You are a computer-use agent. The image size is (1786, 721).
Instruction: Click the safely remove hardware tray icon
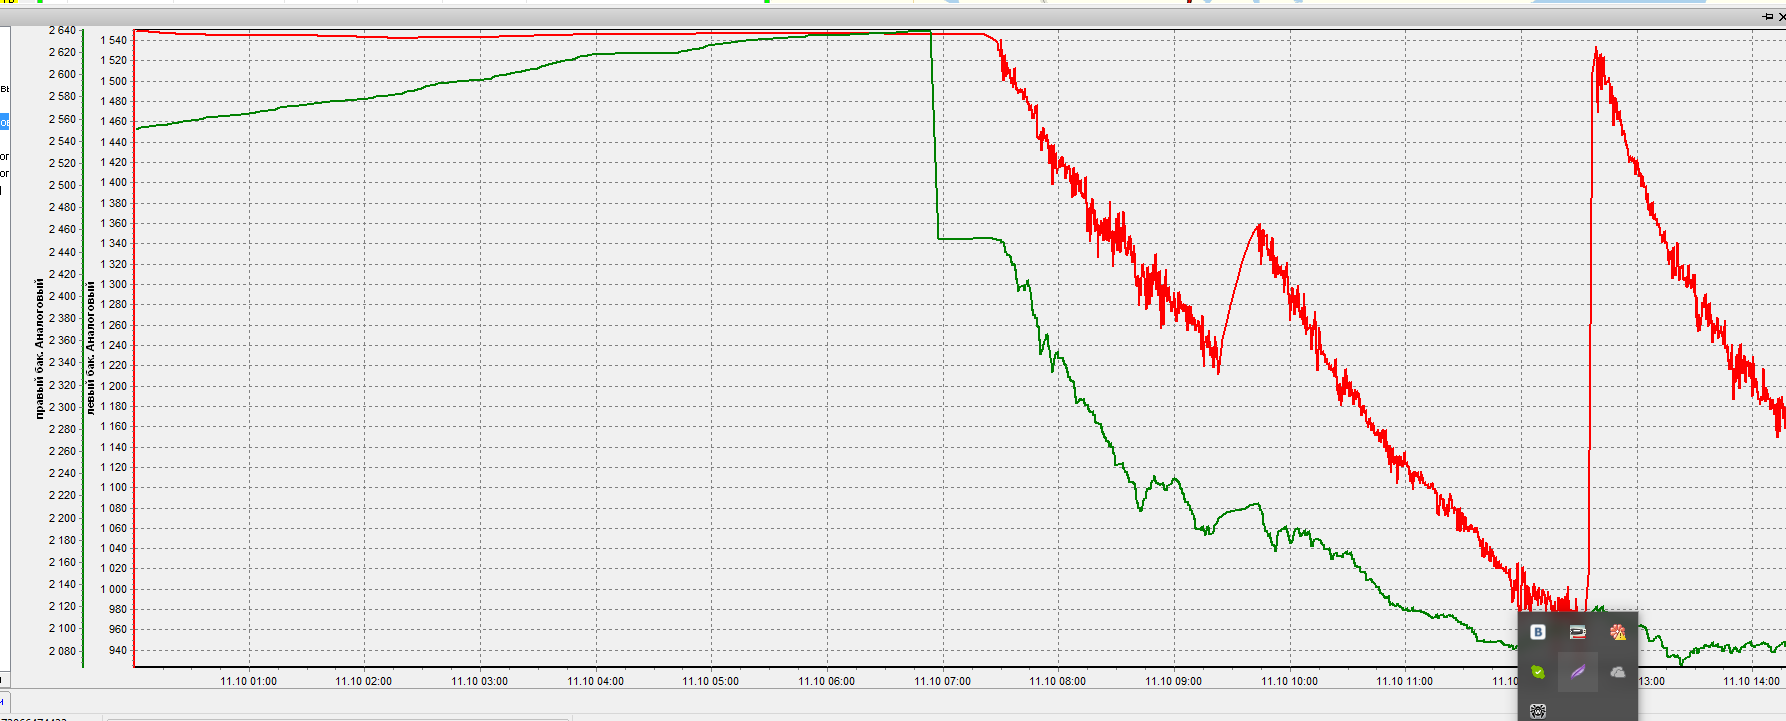point(1577,632)
